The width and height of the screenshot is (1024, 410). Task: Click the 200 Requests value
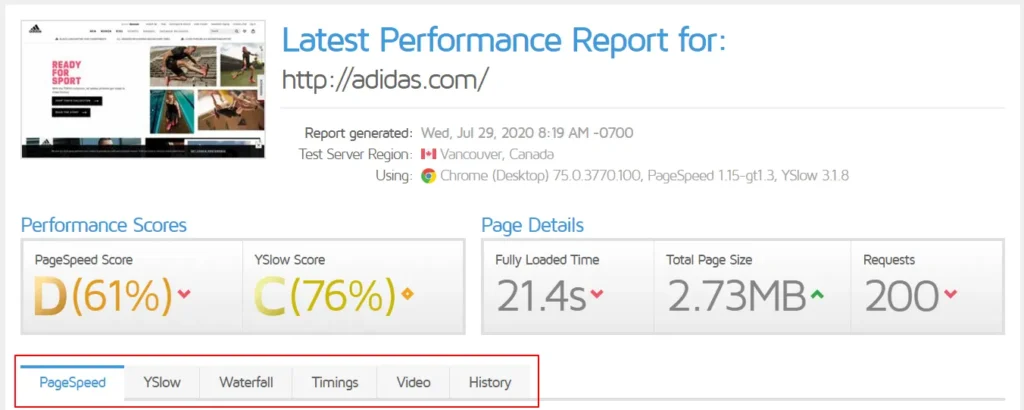click(901, 296)
